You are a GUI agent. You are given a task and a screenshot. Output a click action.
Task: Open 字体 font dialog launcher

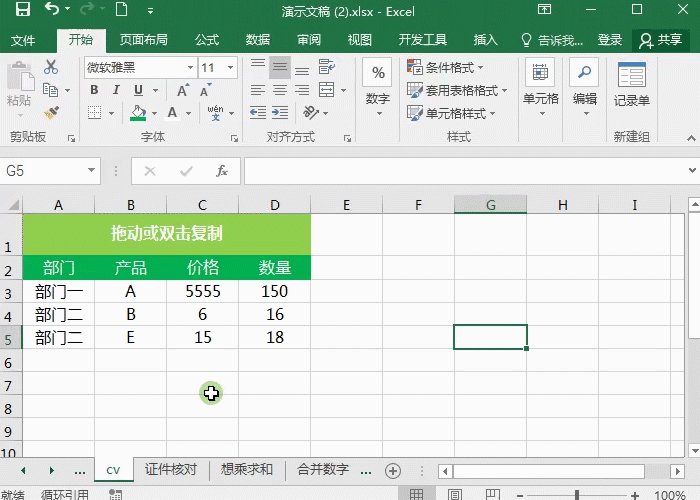click(234, 139)
